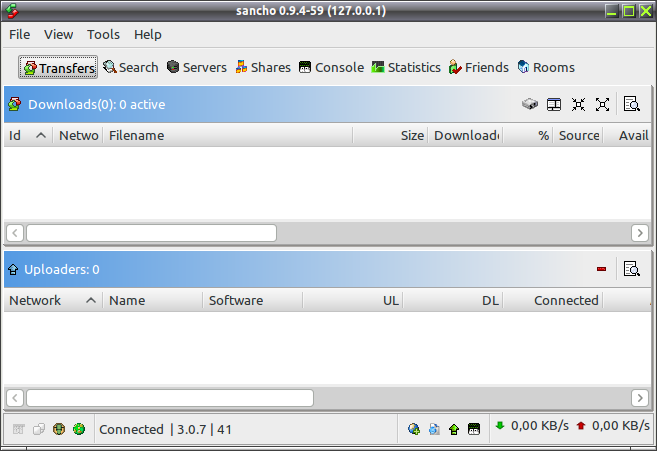Open the Tools menu
The image size is (657, 451).
(x=103, y=34)
